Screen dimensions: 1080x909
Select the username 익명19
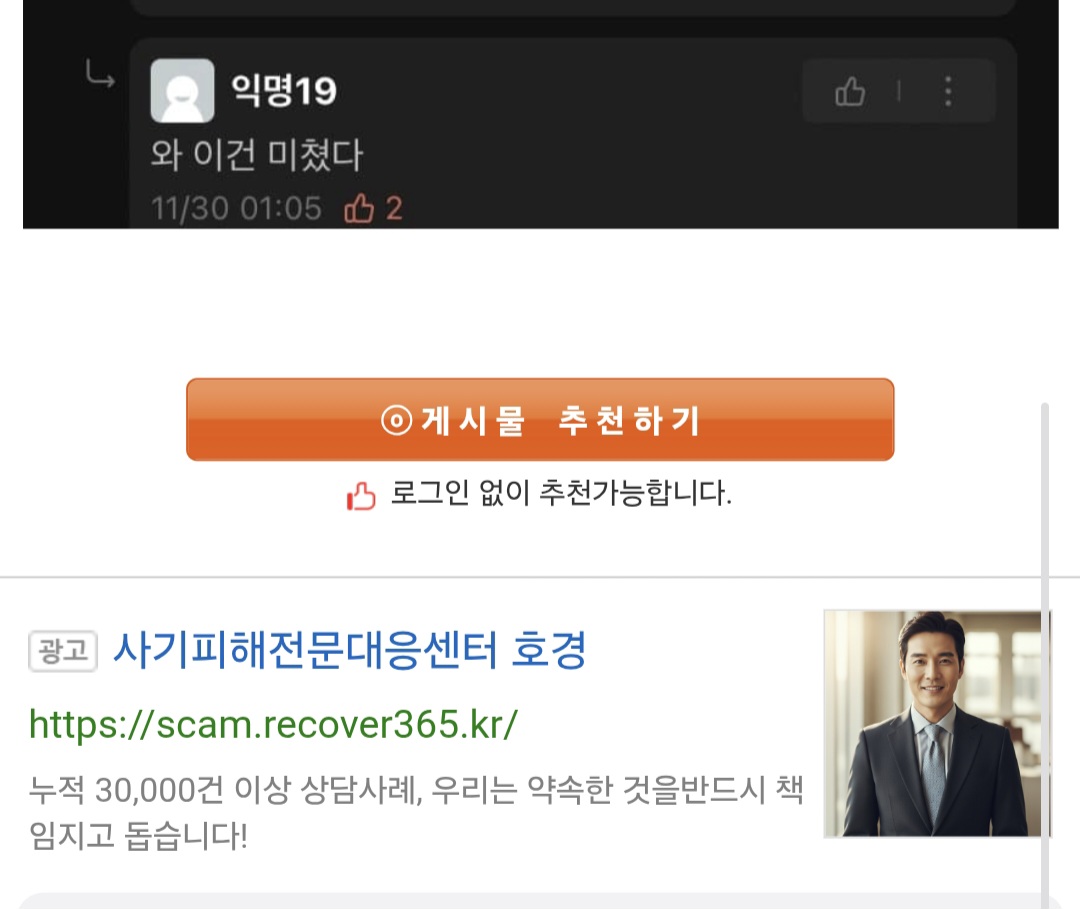(284, 90)
